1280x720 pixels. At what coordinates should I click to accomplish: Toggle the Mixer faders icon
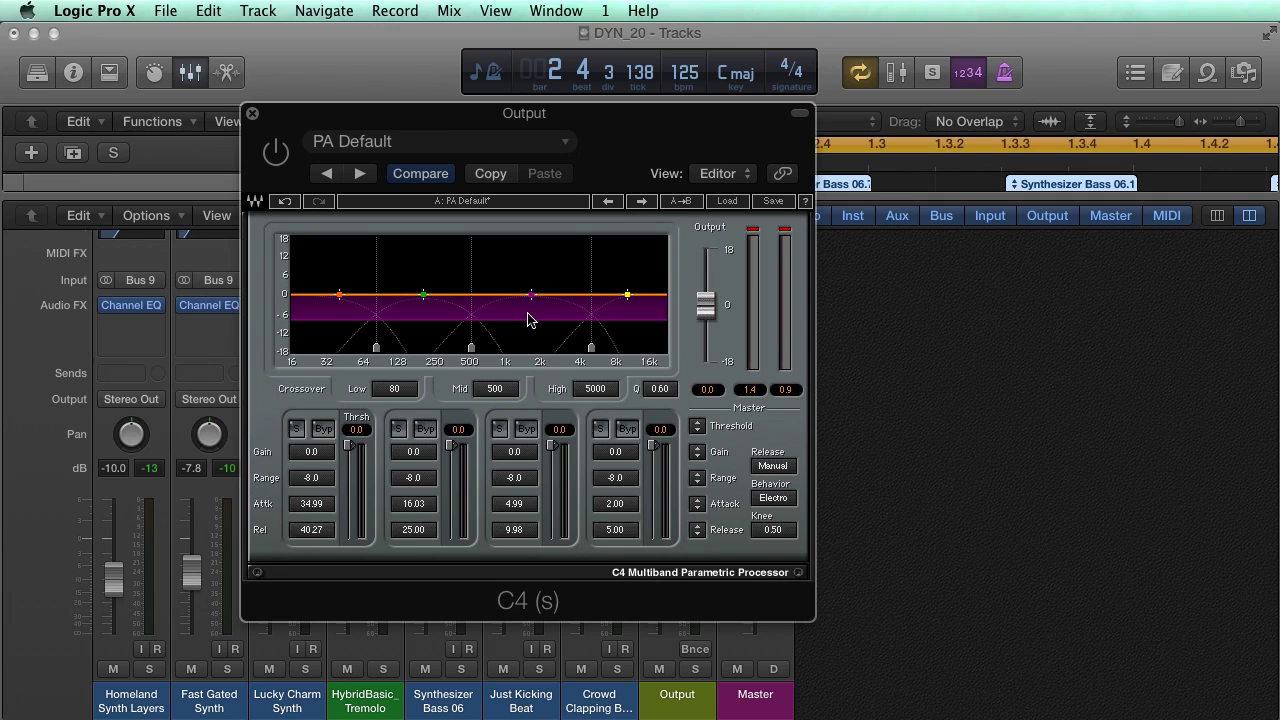(x=190, y=72)
